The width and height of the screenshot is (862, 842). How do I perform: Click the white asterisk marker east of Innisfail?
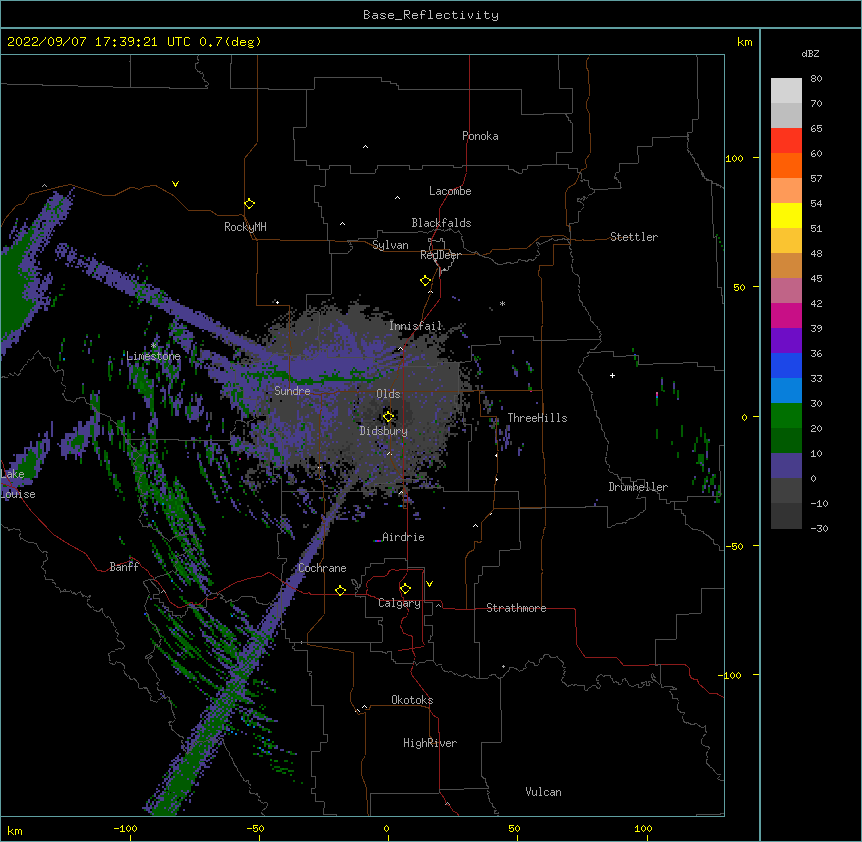(502, 304)
